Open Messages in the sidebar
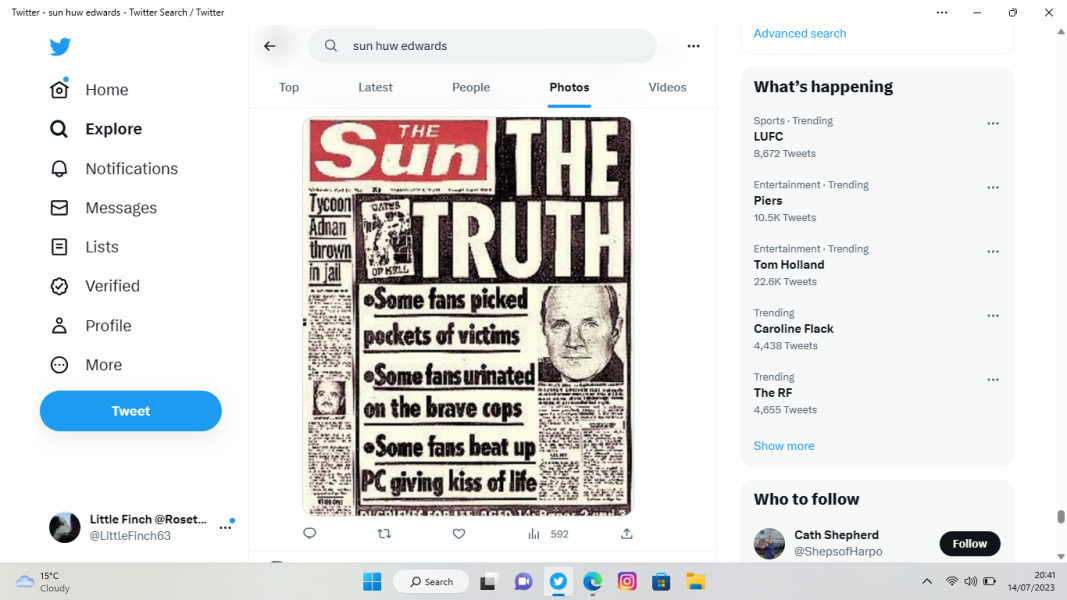Viewport: 1067px width, 600px height. (103, 207)
